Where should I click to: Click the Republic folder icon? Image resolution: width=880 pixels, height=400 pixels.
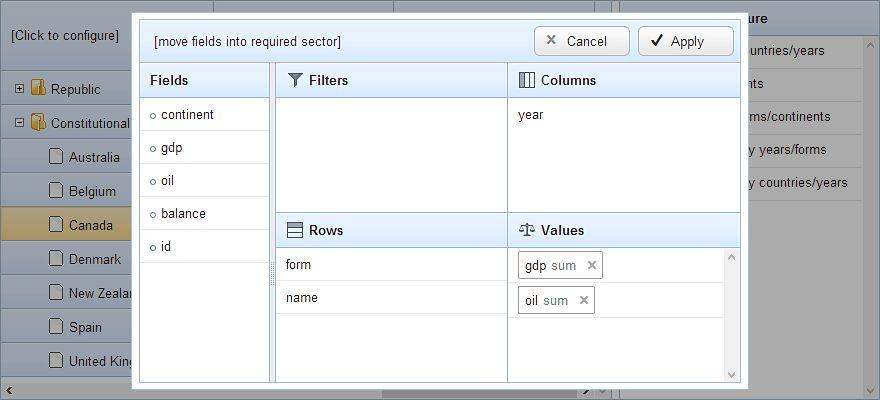click(x=39, y=89)
